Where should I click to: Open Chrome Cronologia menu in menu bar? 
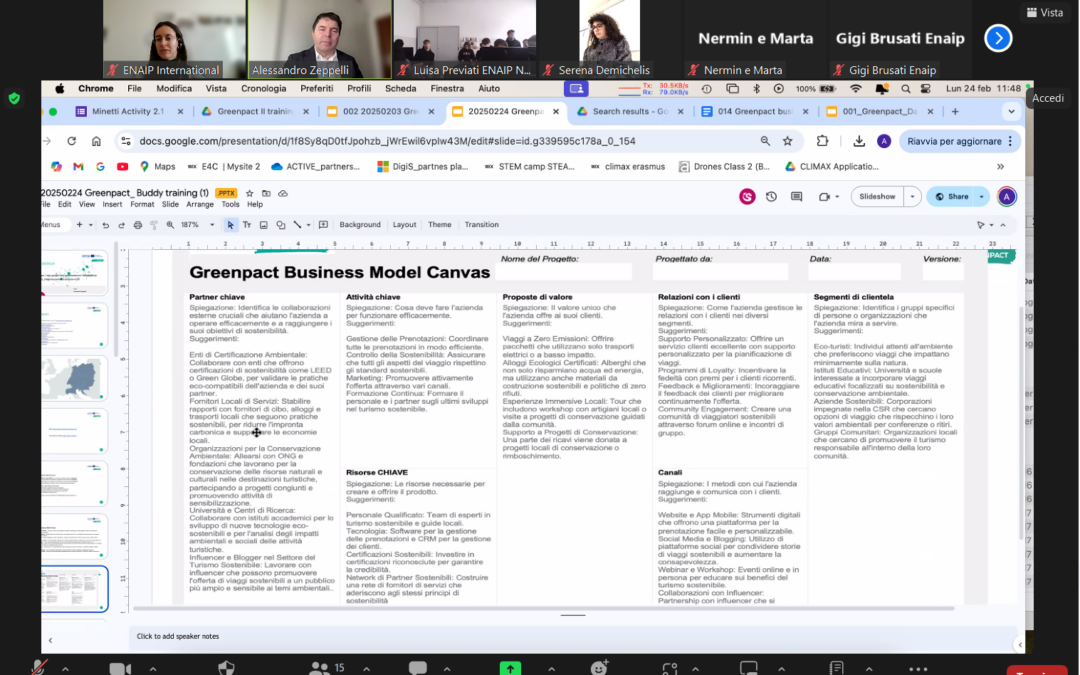point(263,89)
